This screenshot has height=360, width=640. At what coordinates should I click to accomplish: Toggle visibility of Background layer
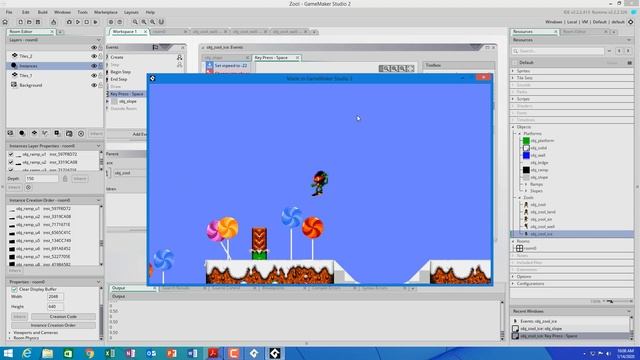pos(94,85)
